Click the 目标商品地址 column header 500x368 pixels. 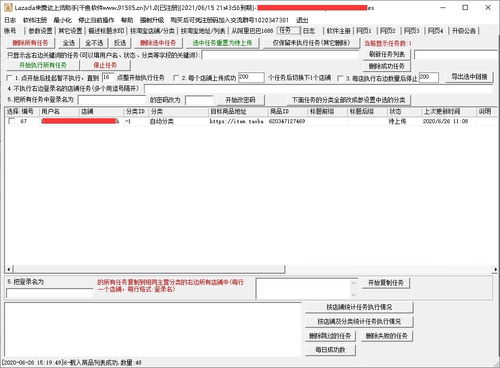pos(238,111)
